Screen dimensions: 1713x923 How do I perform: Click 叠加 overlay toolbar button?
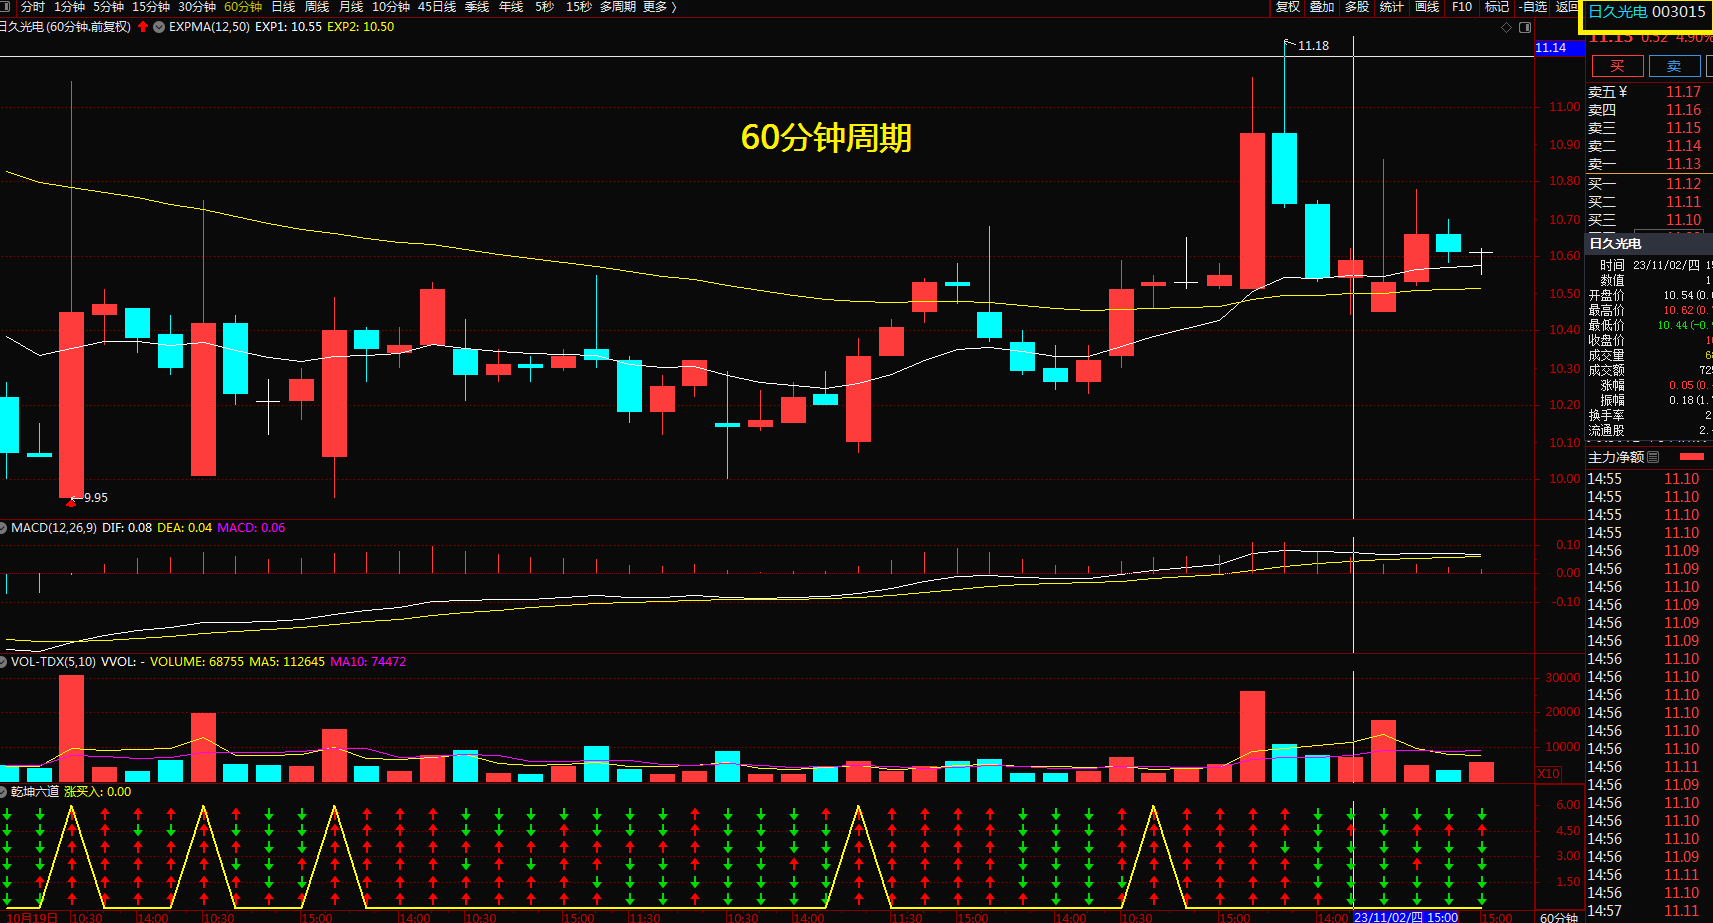click(1322, 7)
